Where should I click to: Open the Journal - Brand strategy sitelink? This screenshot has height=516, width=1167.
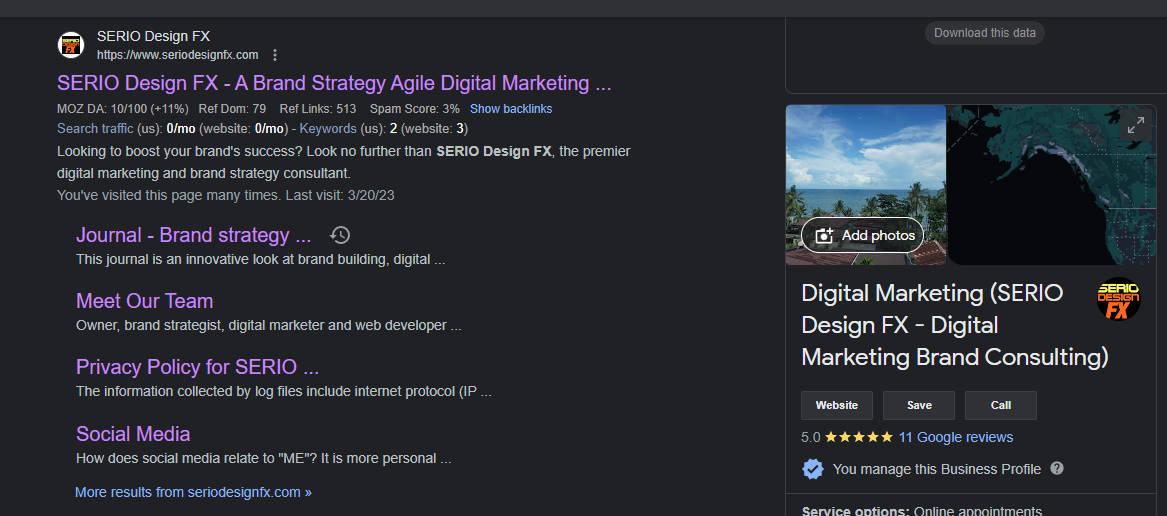click(194, 235)
